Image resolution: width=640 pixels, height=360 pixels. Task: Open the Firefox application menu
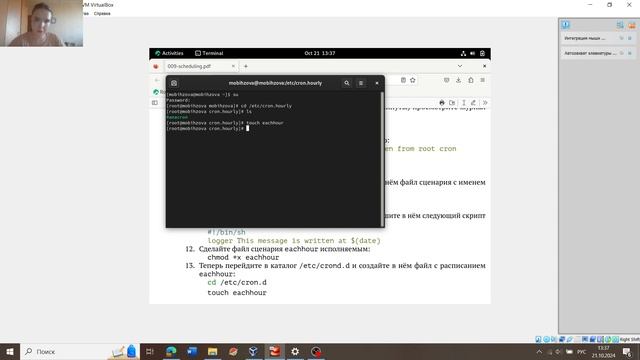click(482, 80)
